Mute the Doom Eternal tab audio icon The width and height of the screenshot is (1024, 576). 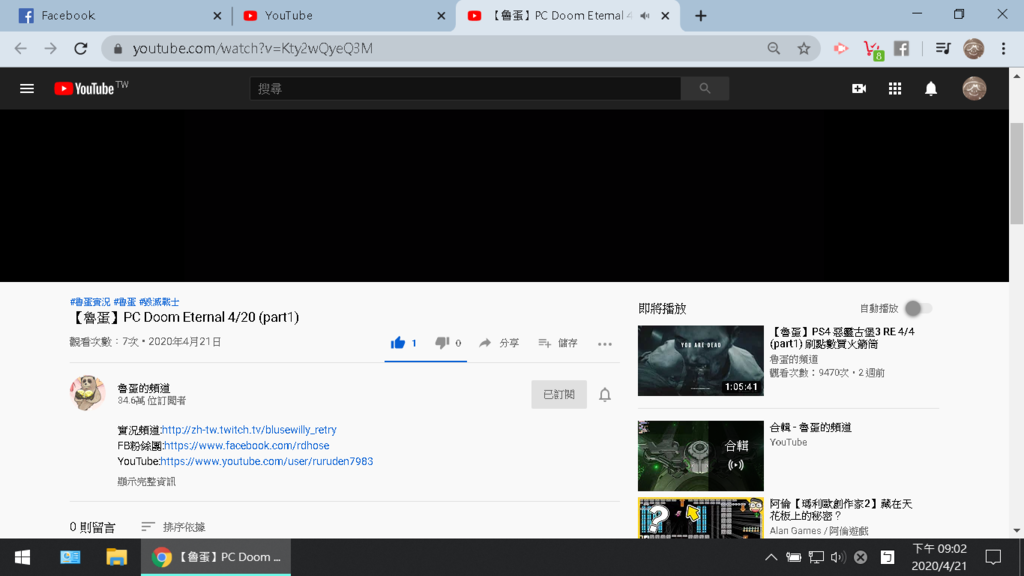point(645,16)
